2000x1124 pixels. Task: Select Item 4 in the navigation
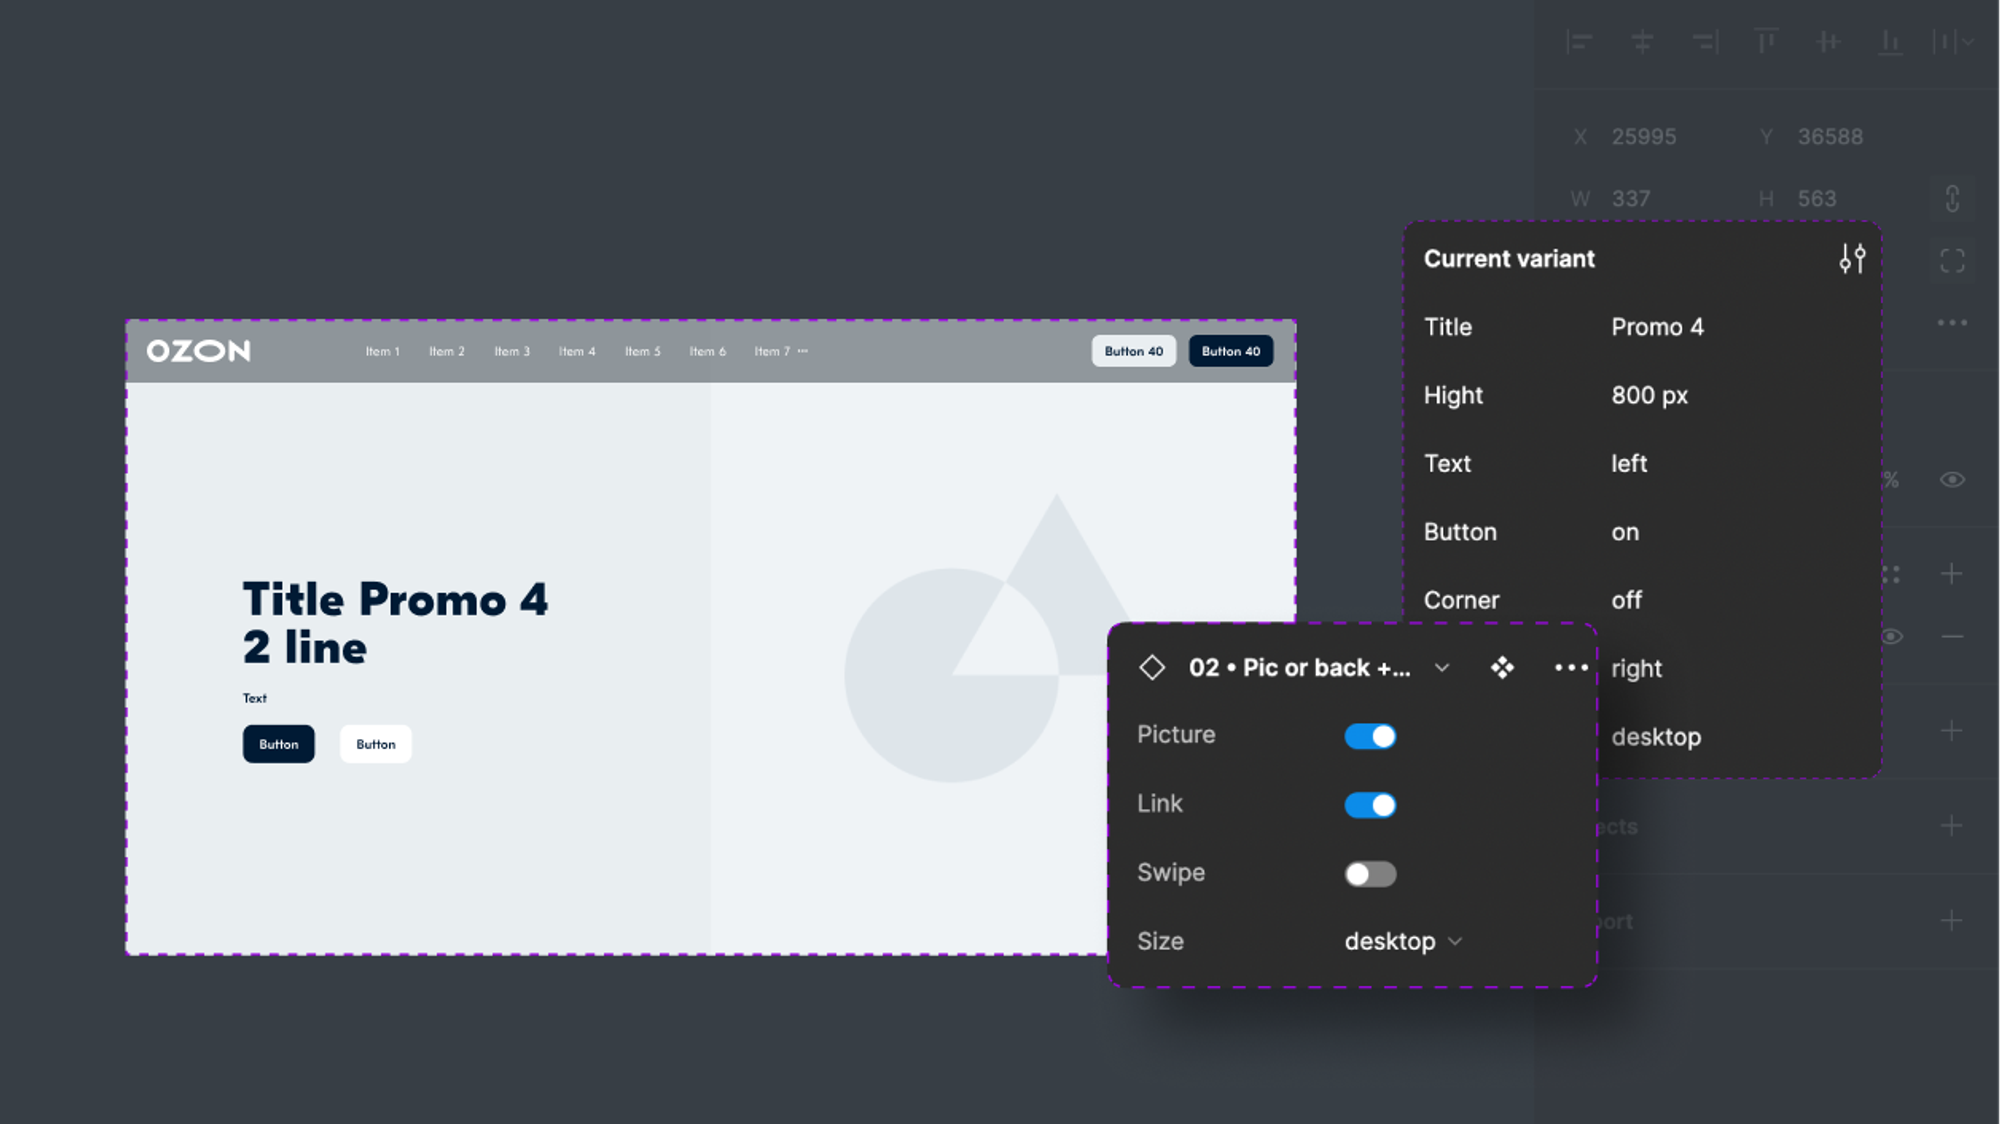(x=577, y=351)
